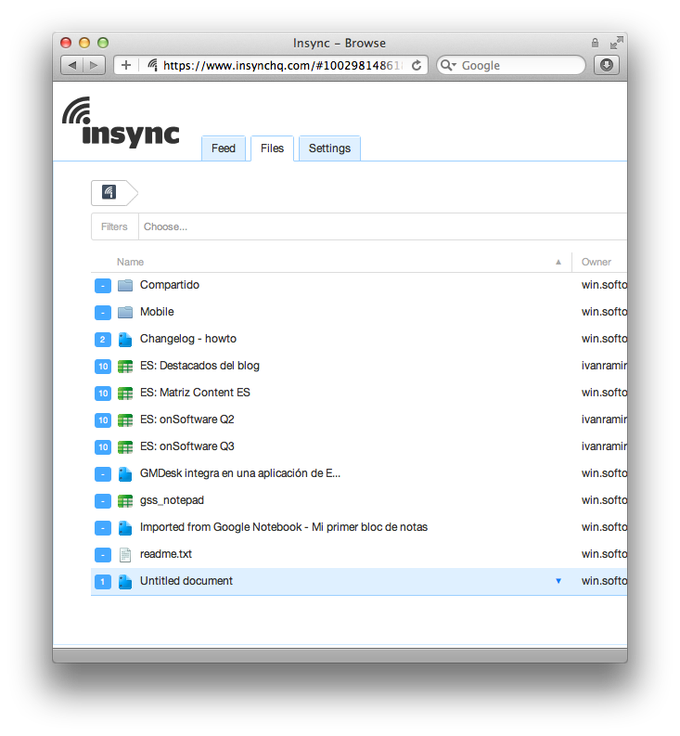This screenshot has height=736, width=680.
Task: Click the lock icon in the title bar
Action: (x=595, y=43)
